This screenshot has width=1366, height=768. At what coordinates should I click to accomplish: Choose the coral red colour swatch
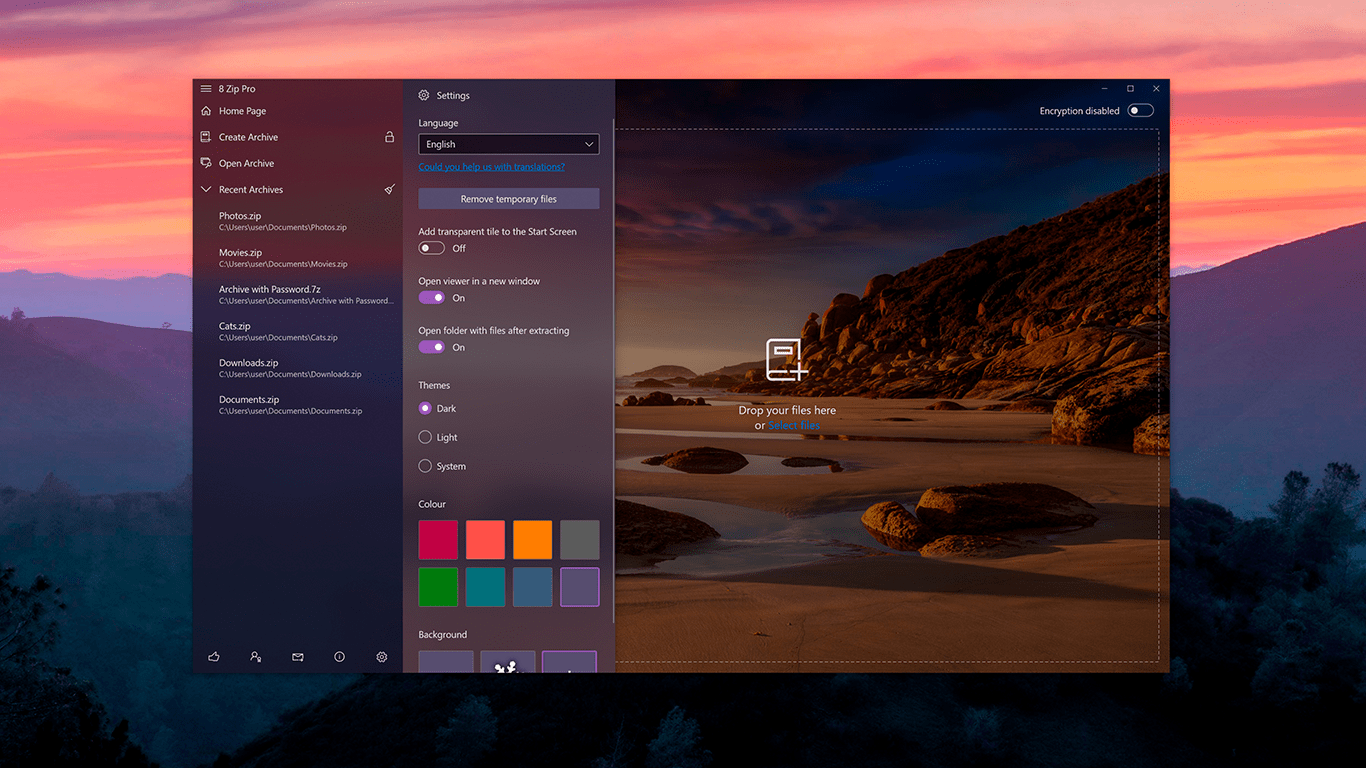pos(486,540)
